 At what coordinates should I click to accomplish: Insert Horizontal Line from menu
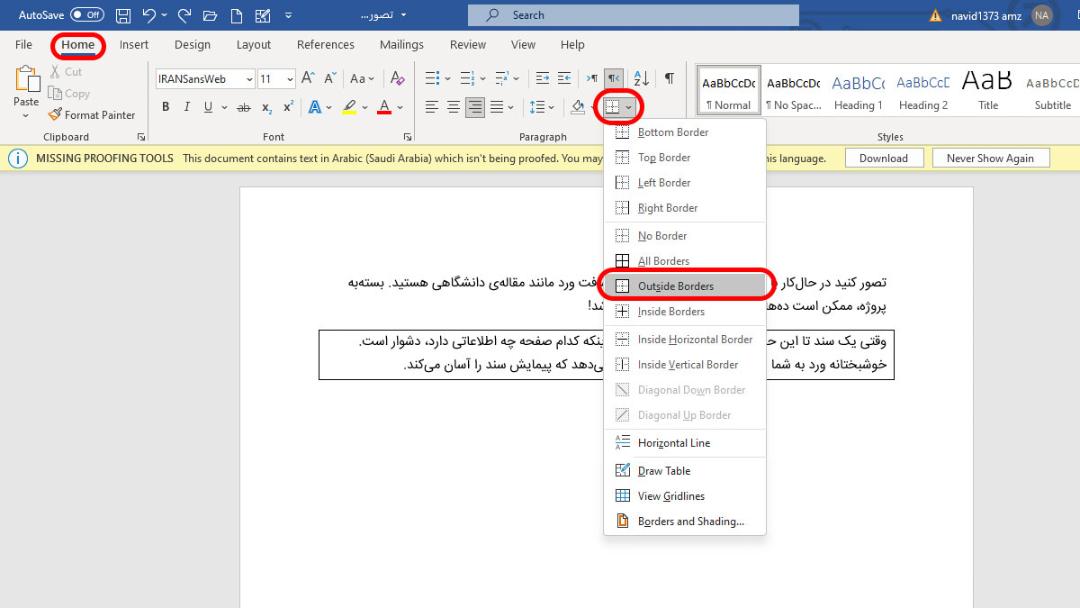pos(685,443)
